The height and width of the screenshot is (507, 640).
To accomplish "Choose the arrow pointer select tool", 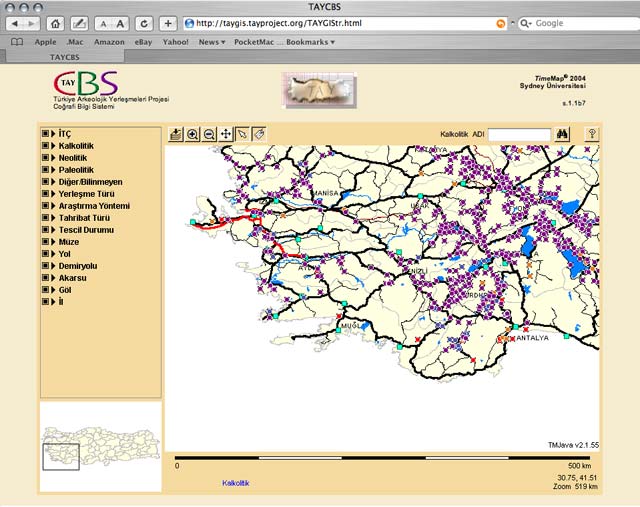I will point(242,134).
